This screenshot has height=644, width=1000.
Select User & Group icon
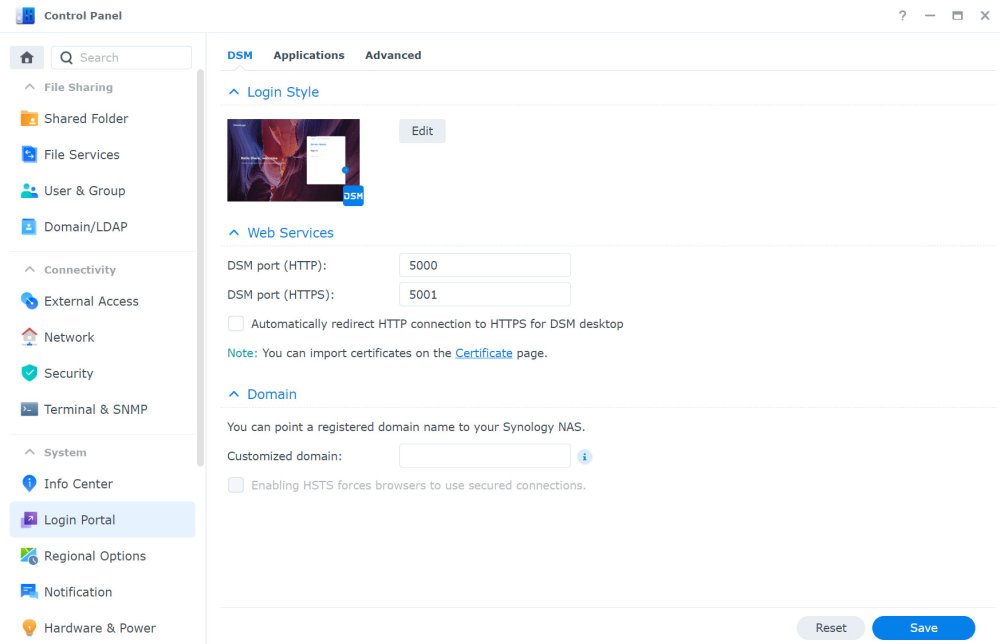click(29, 191)
